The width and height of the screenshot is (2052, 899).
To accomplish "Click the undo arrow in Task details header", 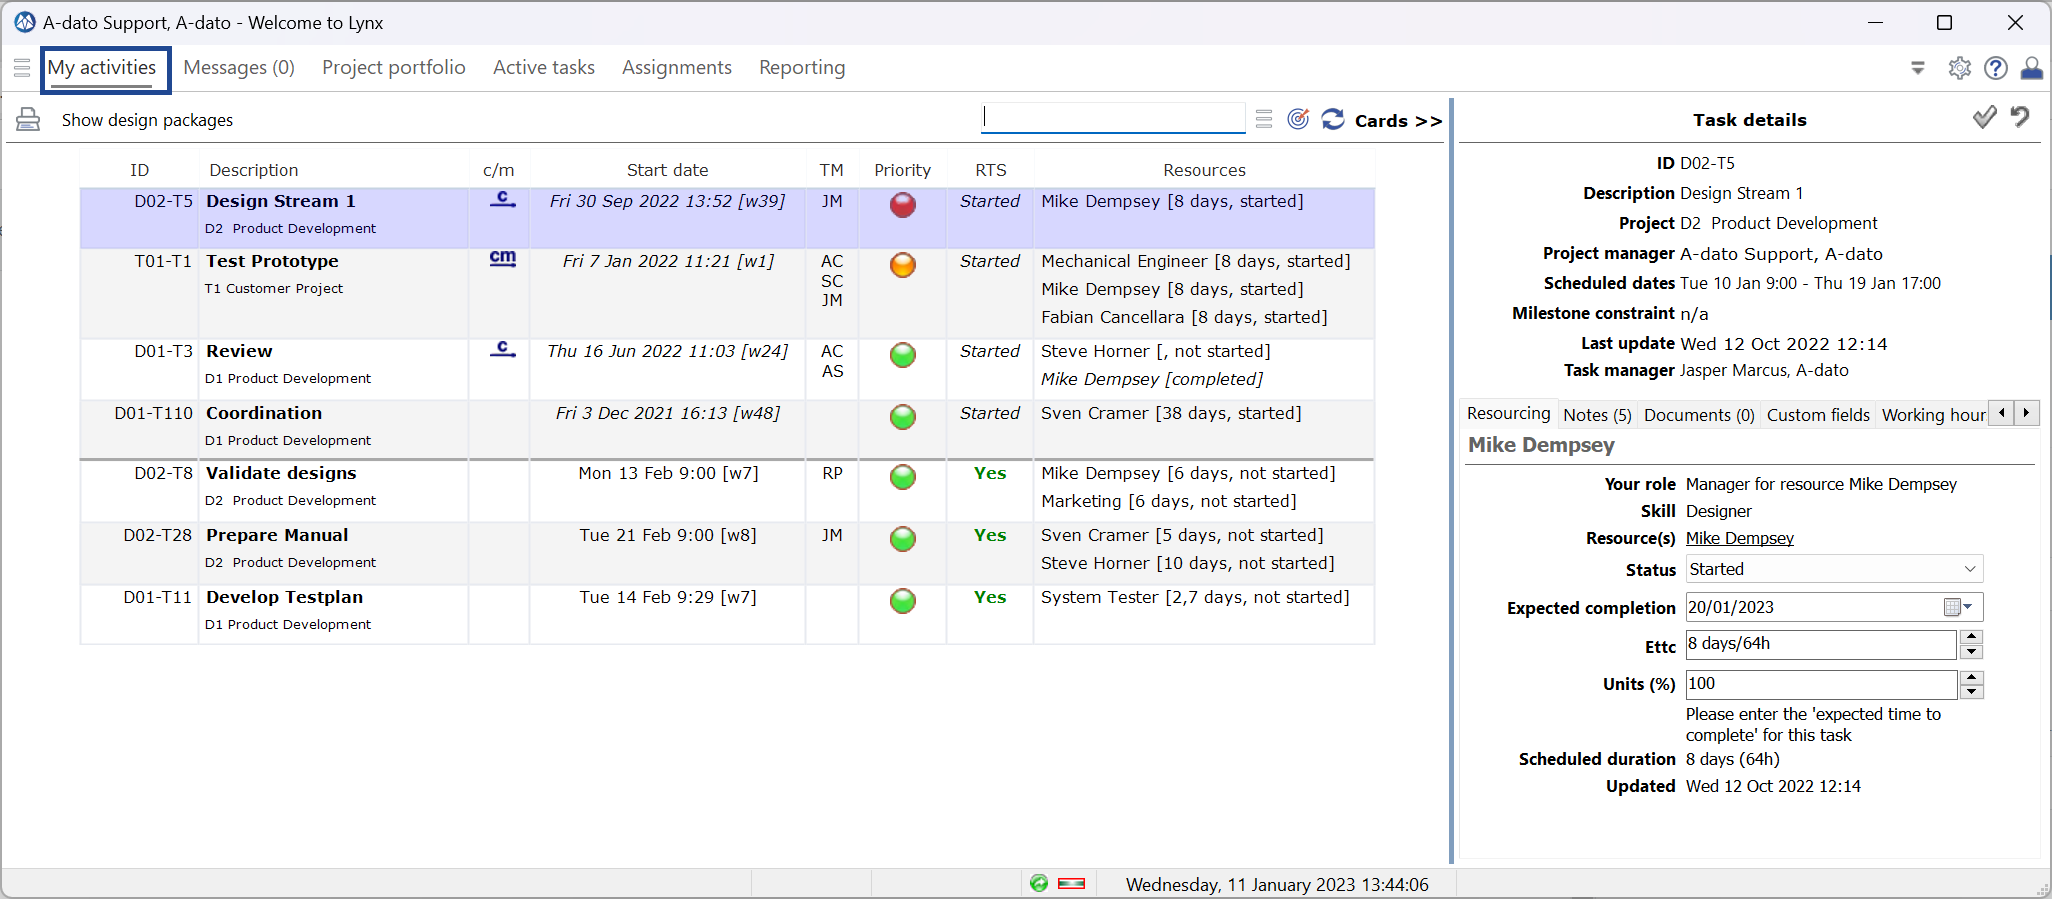I will (2020, 117).
